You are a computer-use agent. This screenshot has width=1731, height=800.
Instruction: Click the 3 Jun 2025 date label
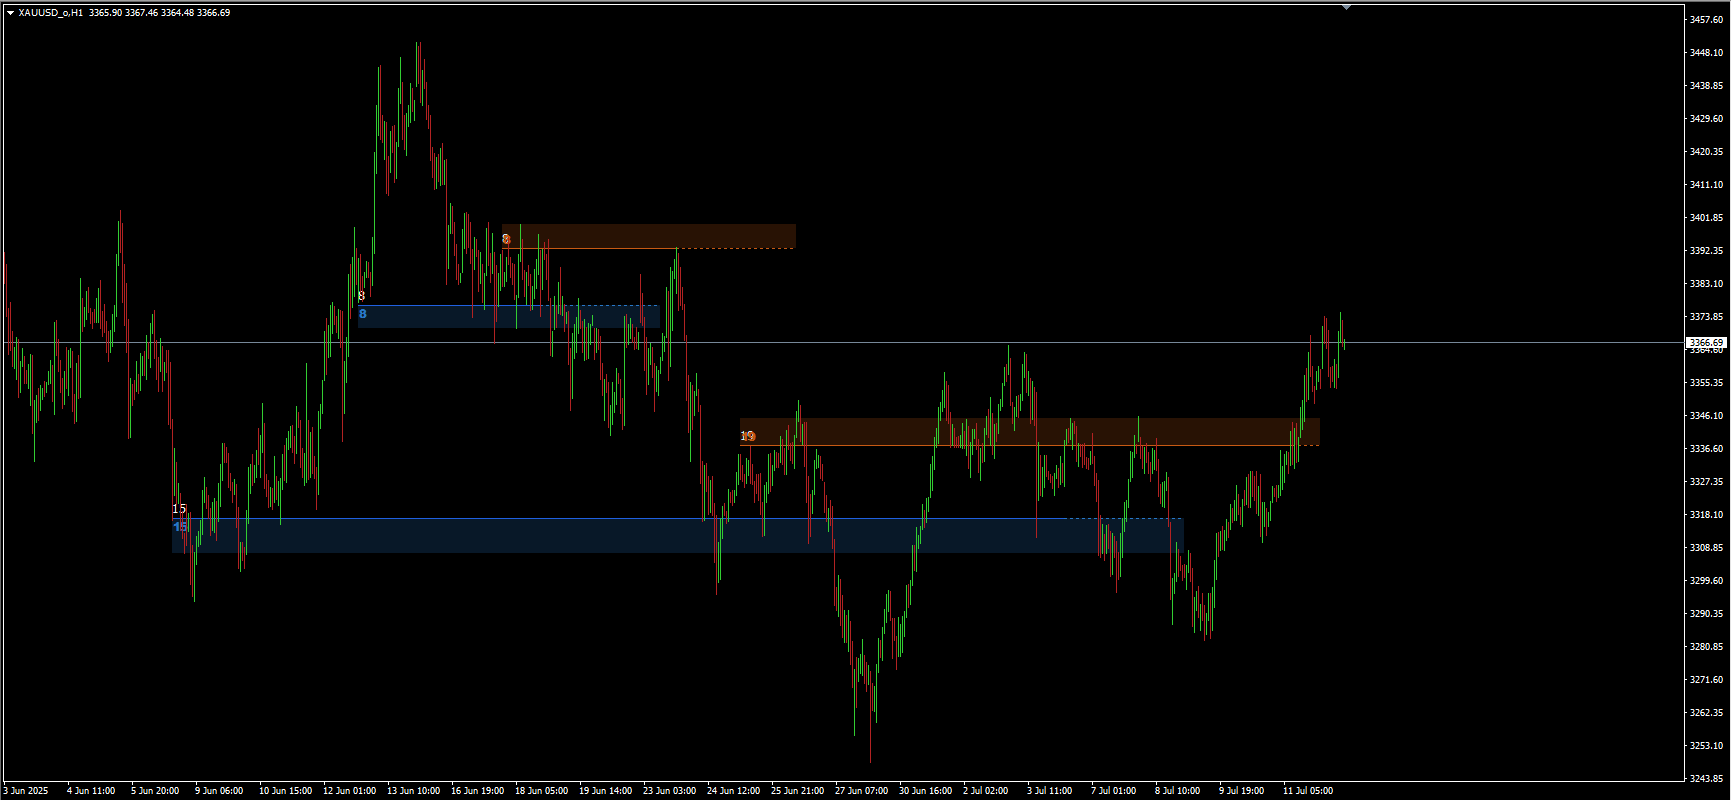tap(26, 791)
